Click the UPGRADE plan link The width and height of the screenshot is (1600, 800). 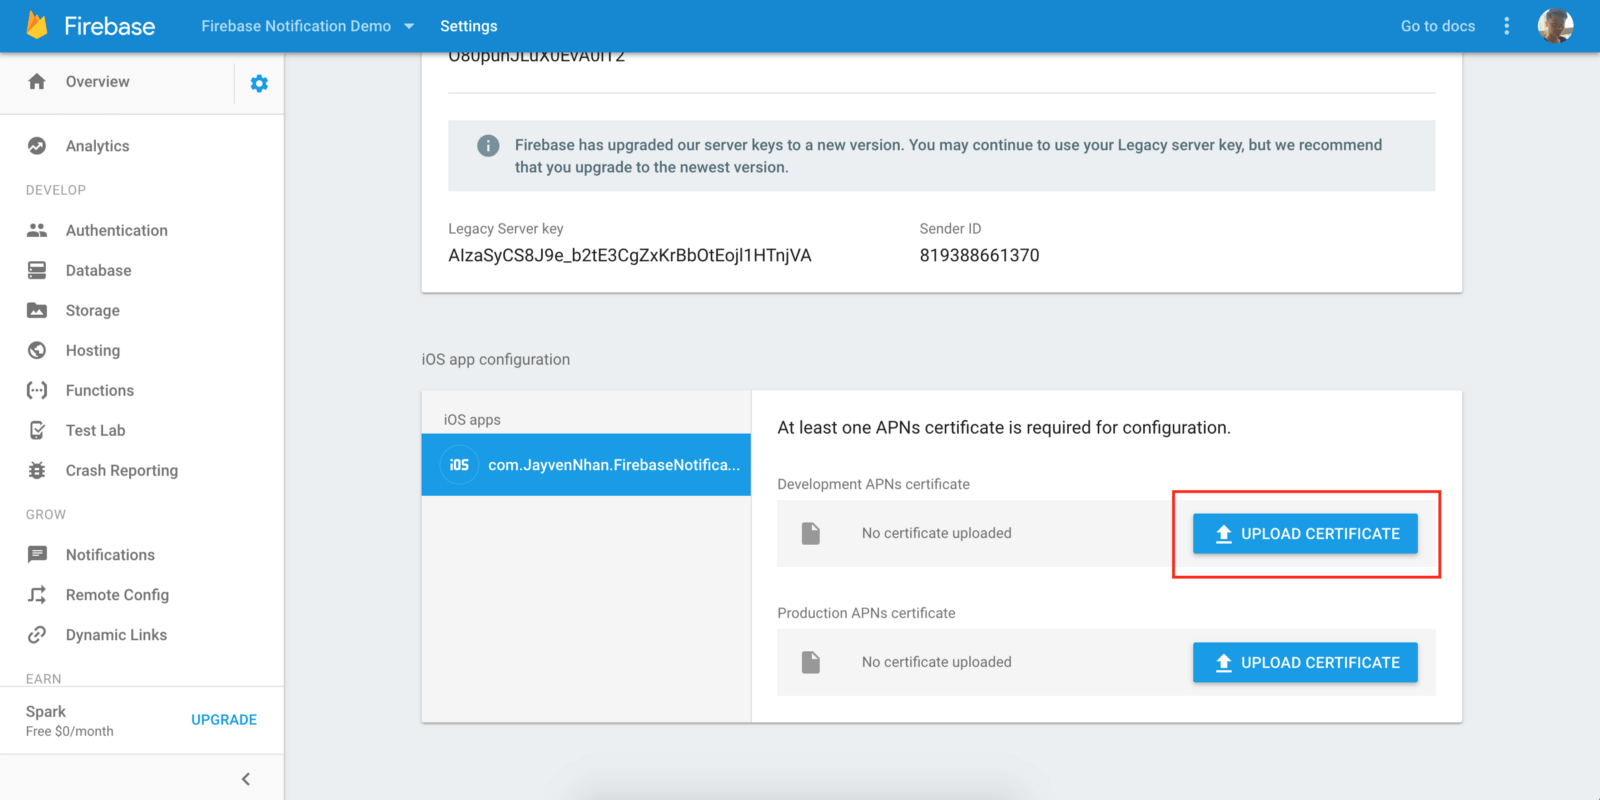point(224,720)
